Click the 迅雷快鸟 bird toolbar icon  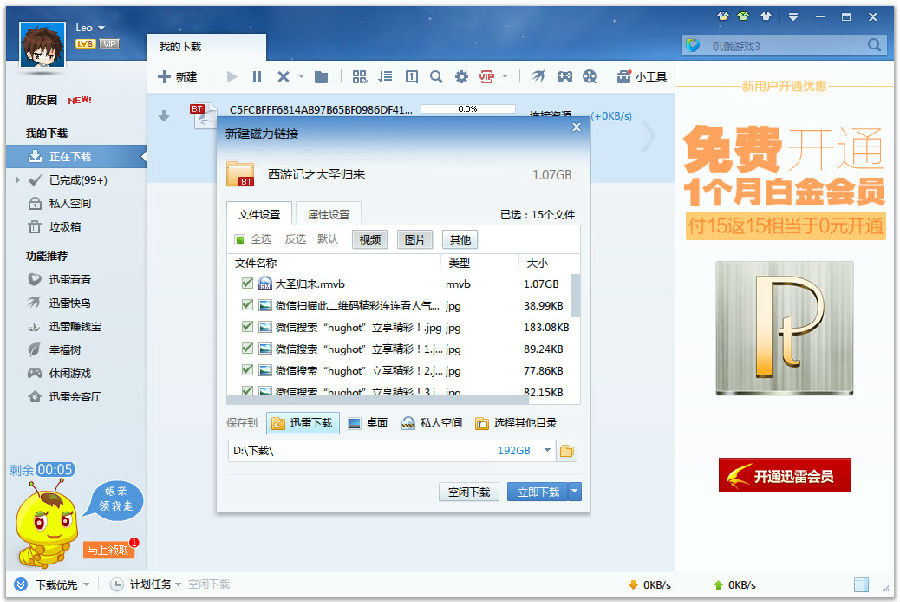[x=538, y=76]
